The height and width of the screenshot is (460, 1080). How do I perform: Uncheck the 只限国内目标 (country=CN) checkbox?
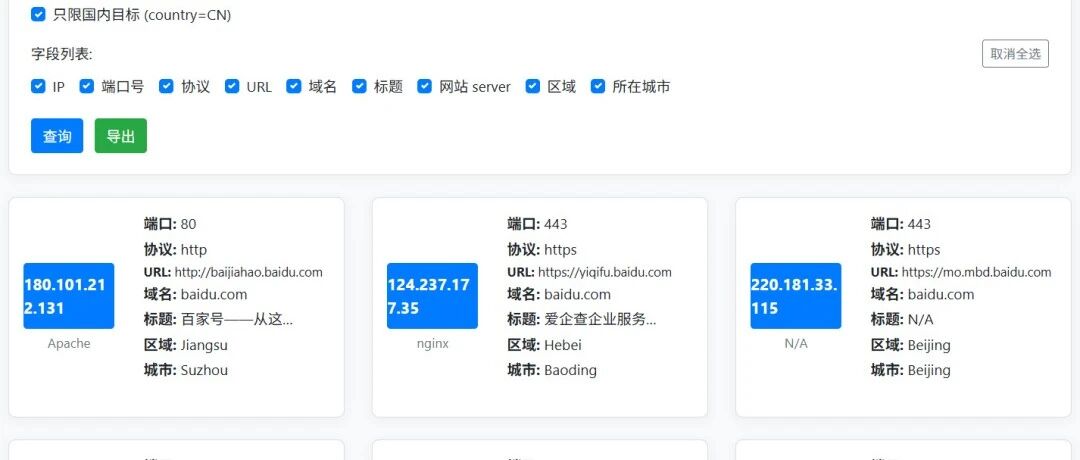tap(39, 14)
